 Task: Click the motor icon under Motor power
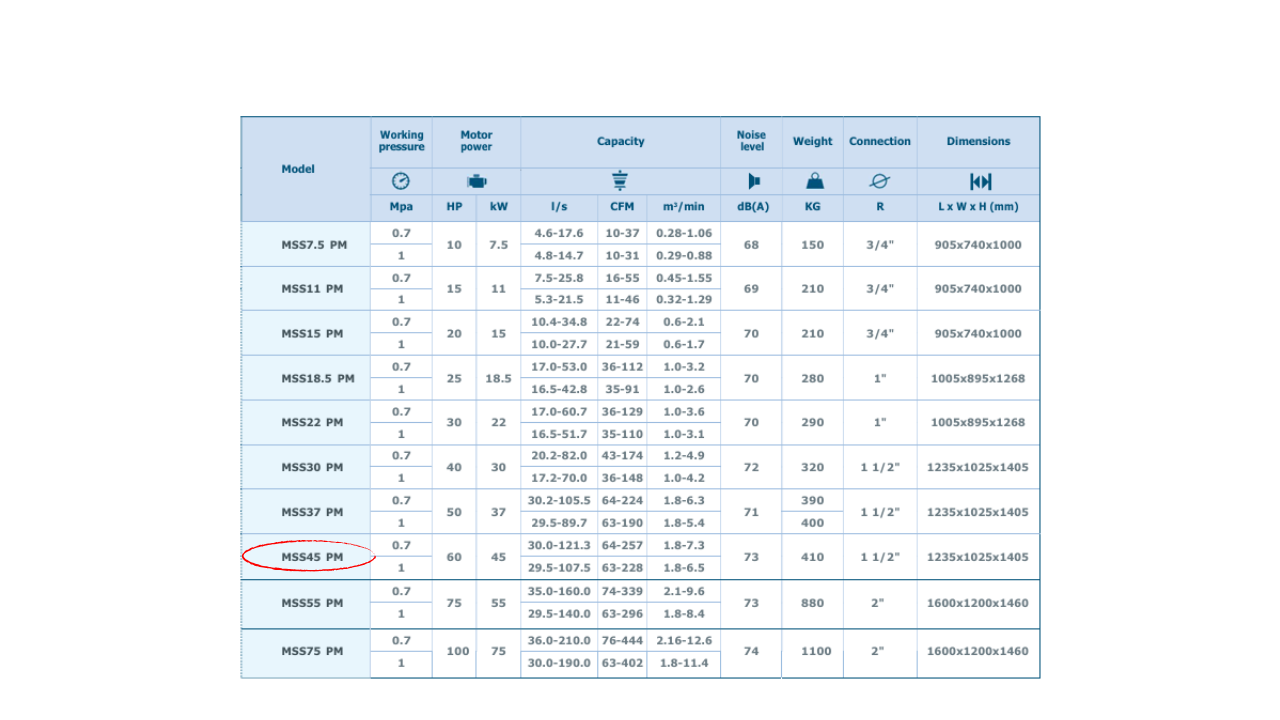pos(476,182)
